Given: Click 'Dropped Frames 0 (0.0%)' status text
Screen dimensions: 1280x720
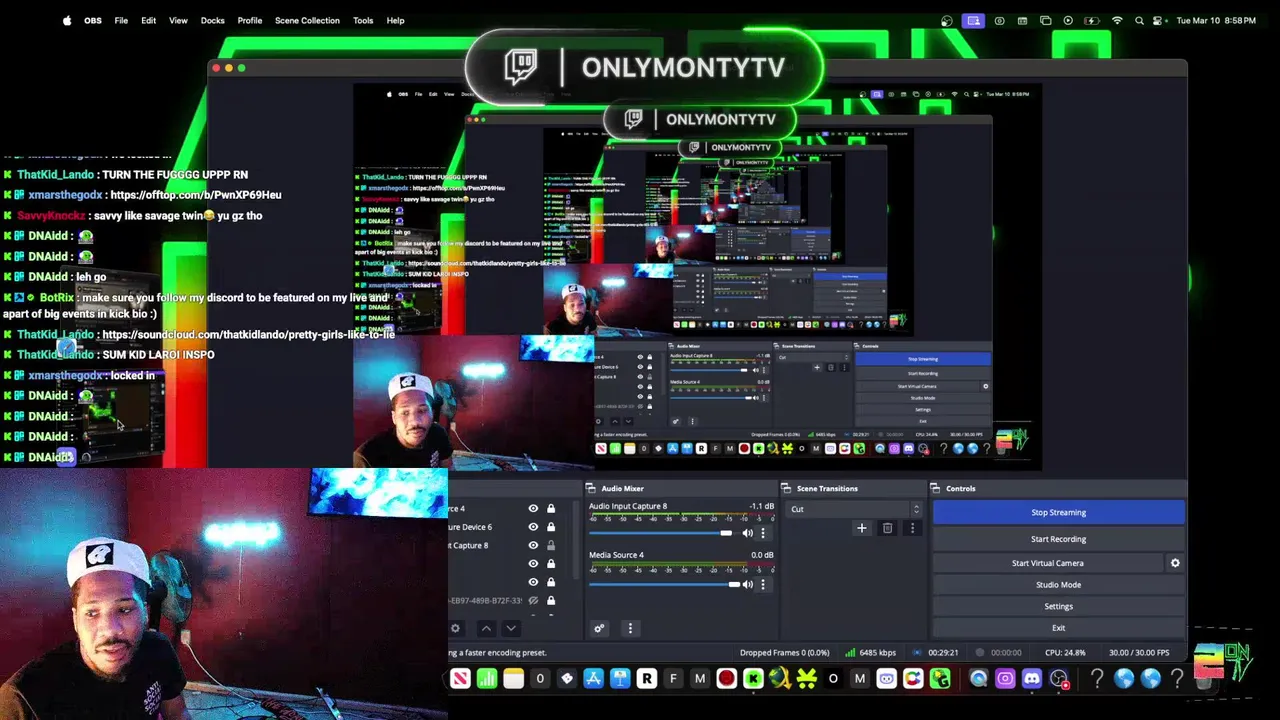Looking at the screenshot, I should click(784, 653).
